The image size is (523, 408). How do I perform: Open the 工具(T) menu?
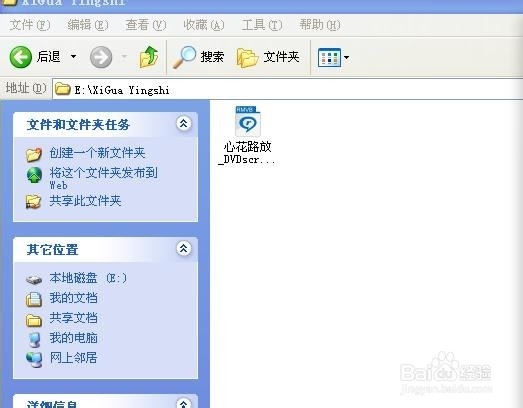click(x=262, y=25)
